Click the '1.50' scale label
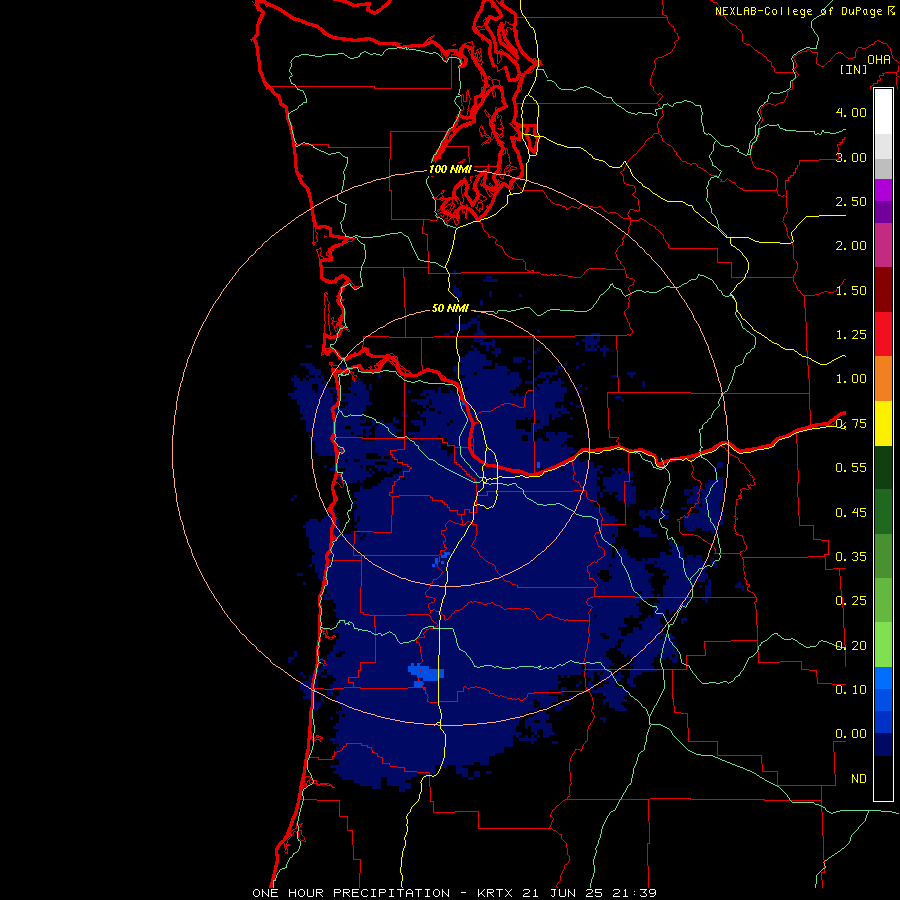900x900 pixels. coord(851,290)
